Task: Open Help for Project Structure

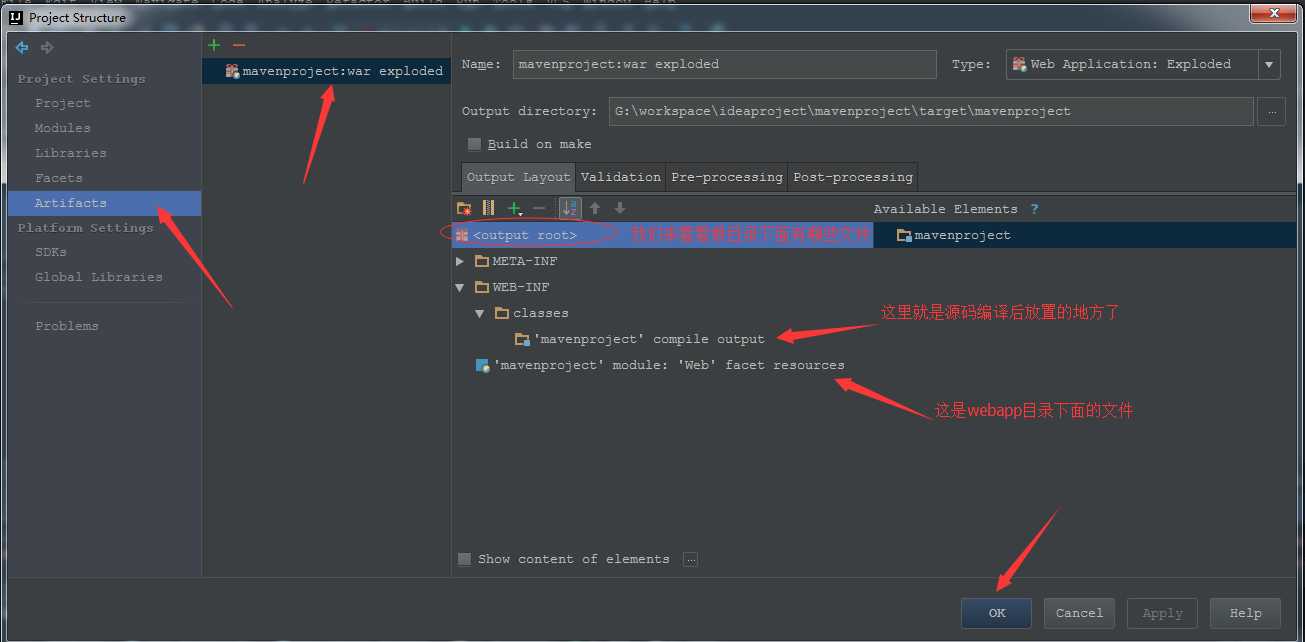Action: tap(1246, 613)
